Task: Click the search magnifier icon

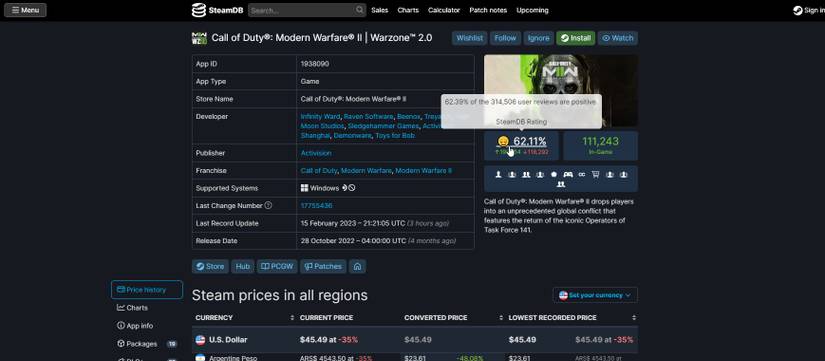Action: pyautogui.click(x=359, y=10)
